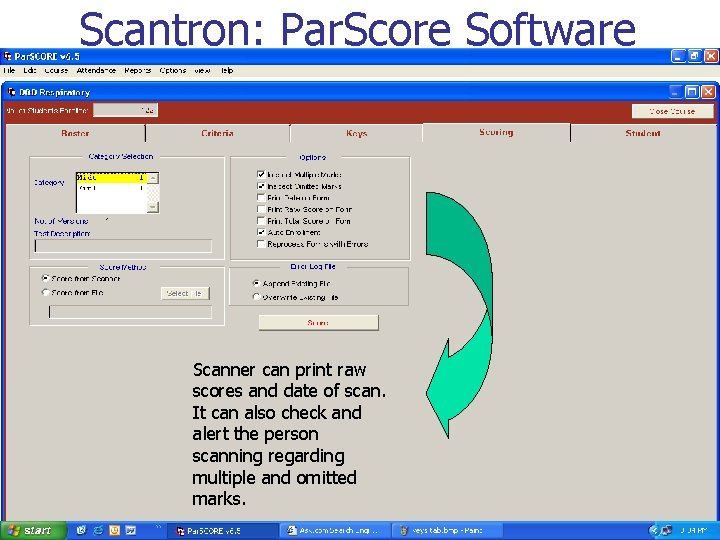Image resolution: width=720 pixels, height=540 pixels.
Task: Toggle Auto Enrollment checkbox
Action: point(261,232)
